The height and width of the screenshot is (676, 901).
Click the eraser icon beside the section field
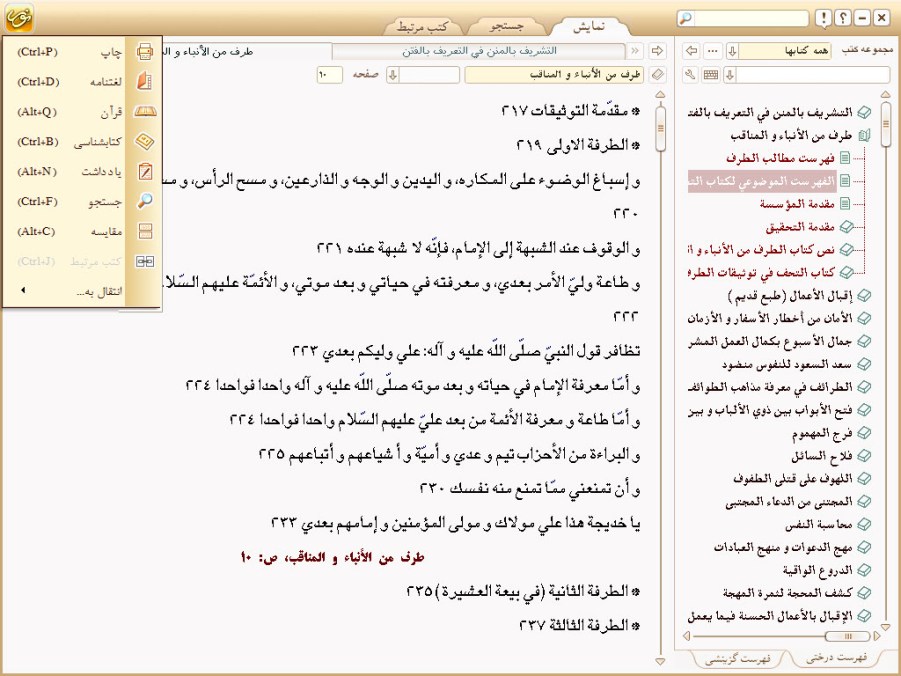657,75
